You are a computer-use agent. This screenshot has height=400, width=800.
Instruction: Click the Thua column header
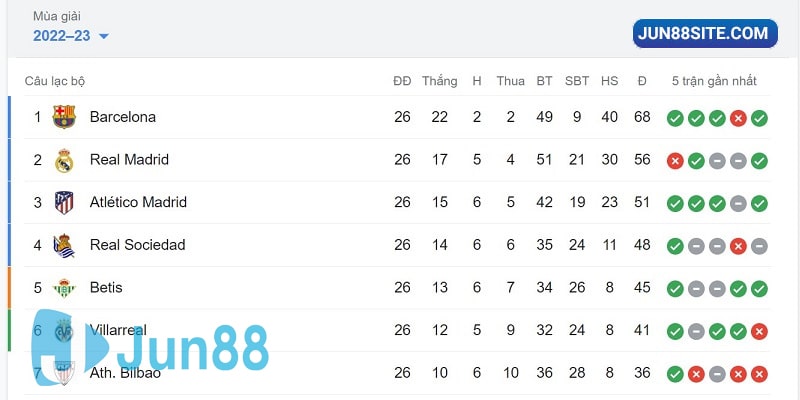(510, 81)
